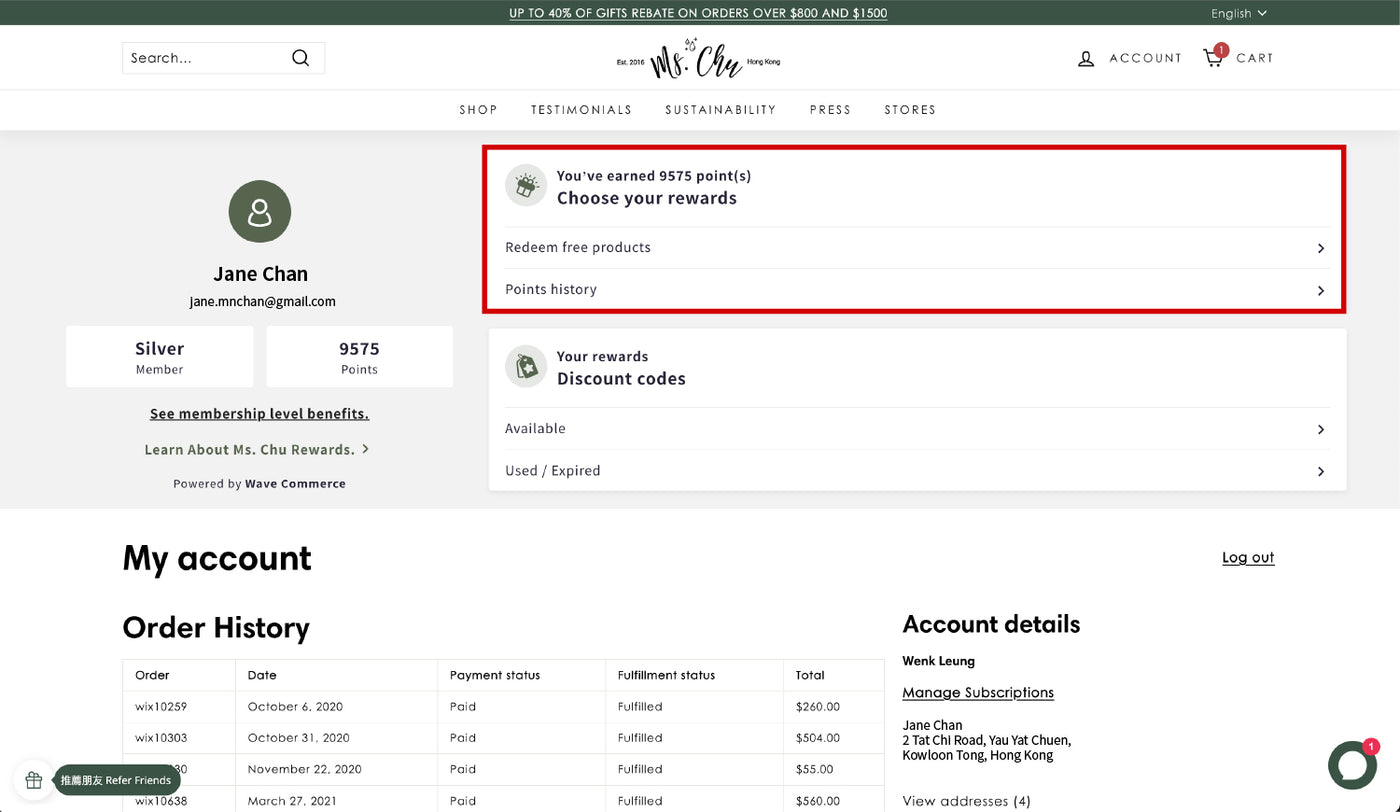This screenshot has height=812, width=1400.
Task: Click the Refer Friends gift icon
Action: pos(34,780)
